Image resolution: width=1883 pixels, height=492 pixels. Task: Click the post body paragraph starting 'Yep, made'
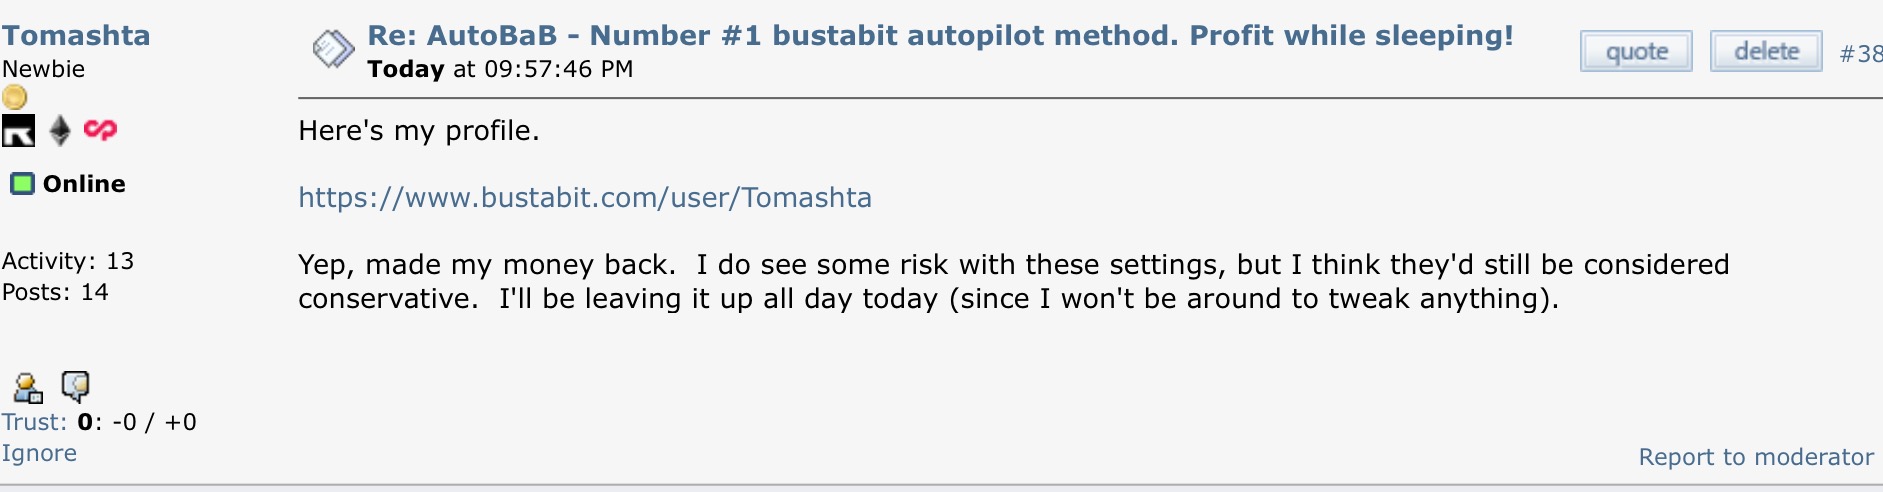point(1014,281)
